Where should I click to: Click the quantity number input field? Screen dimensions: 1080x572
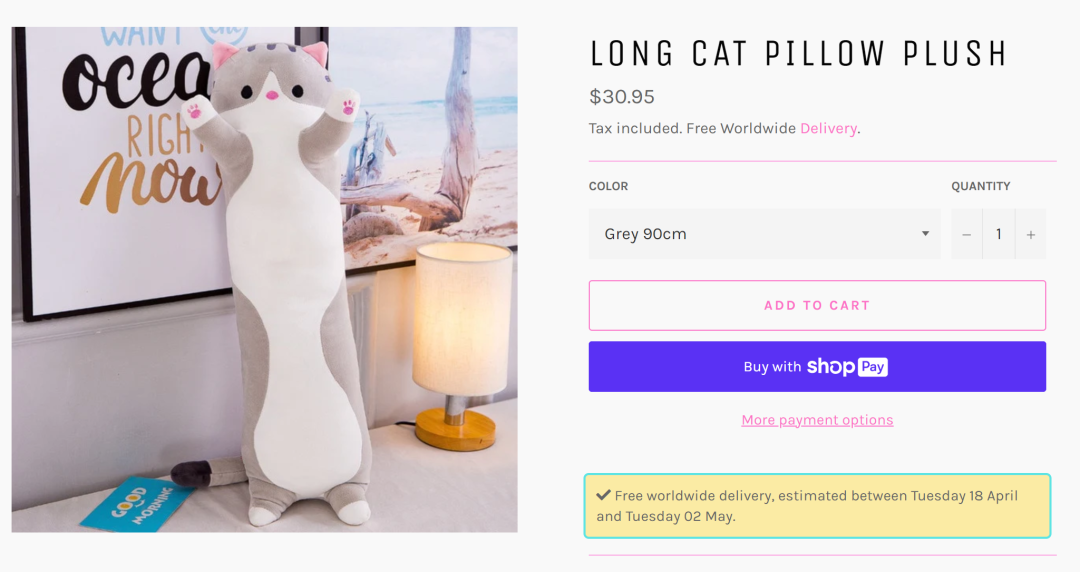tap(998, 235)
